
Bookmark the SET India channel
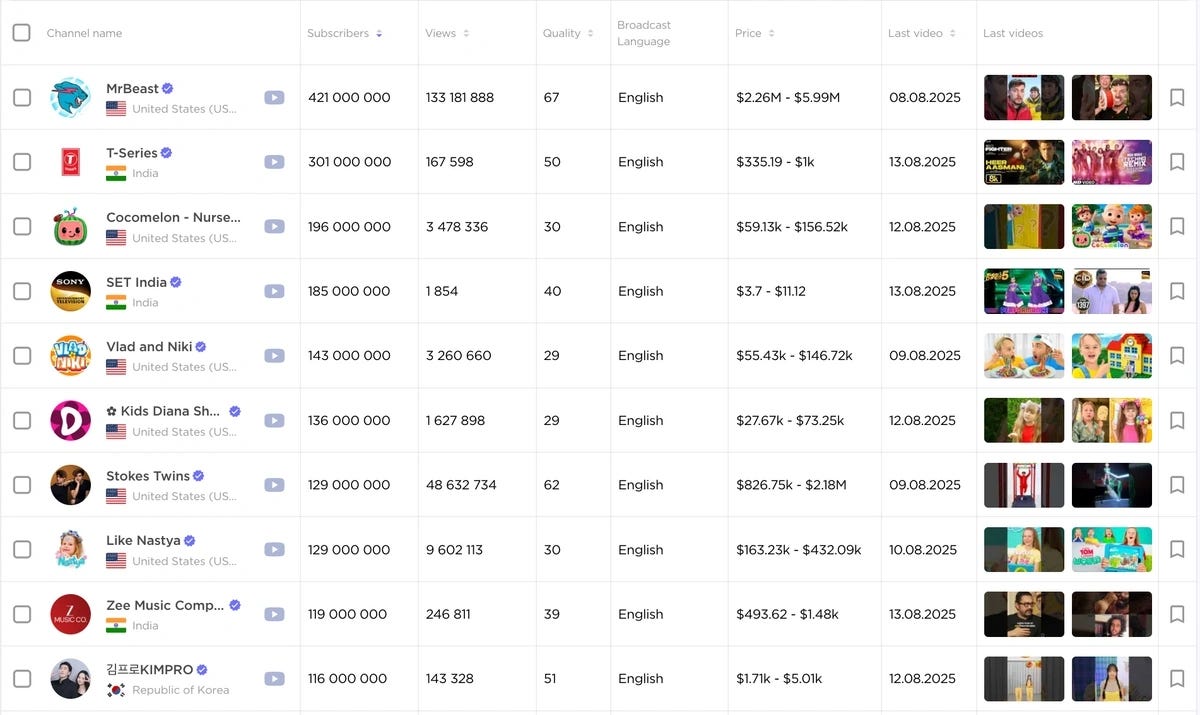click(x=1177, y=291)
